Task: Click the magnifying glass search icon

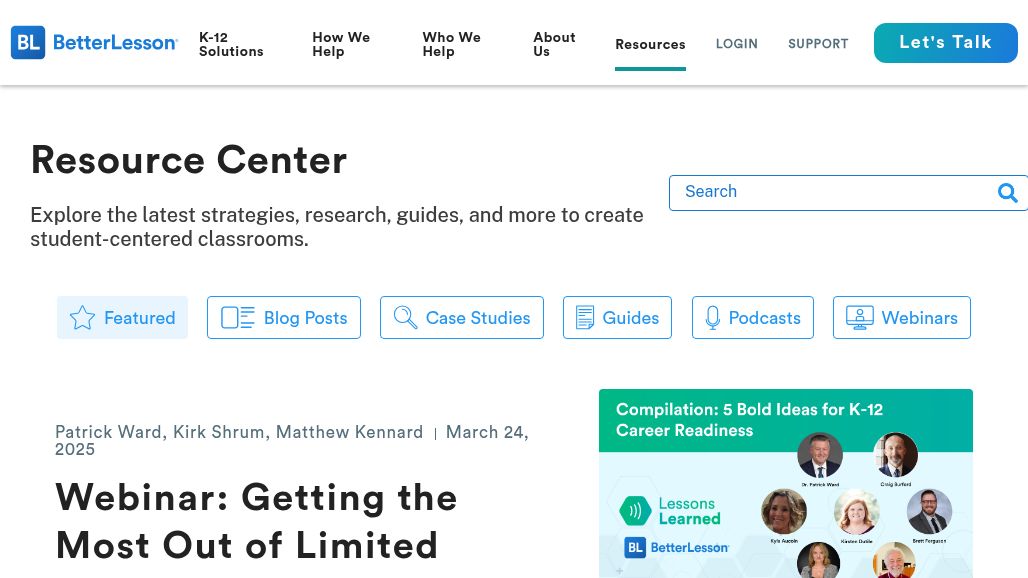Action: (x=1008, y=193)
